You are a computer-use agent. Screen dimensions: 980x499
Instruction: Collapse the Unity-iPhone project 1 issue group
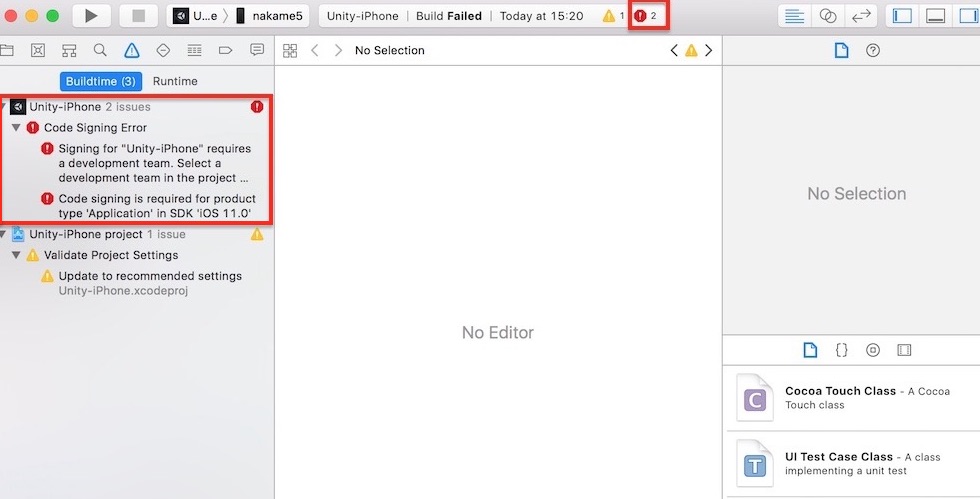point(3,234)
